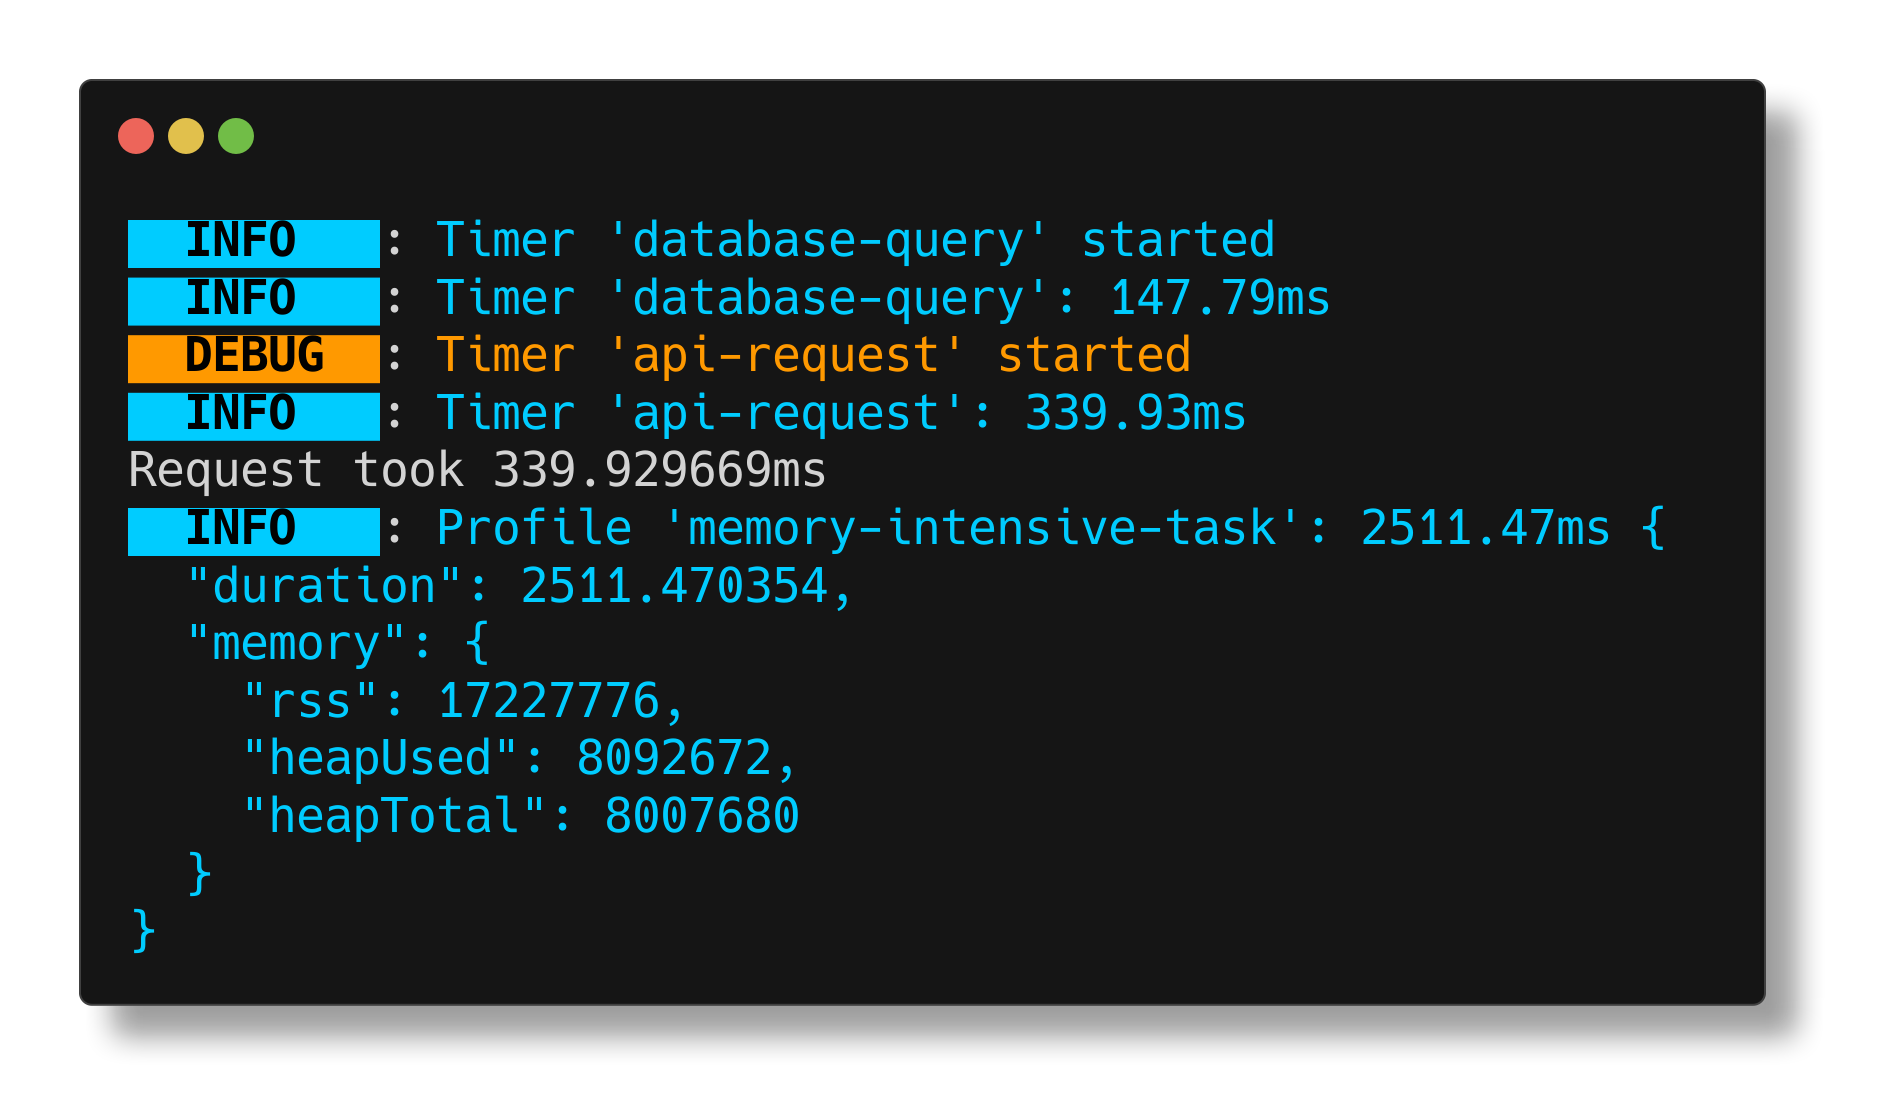Click the red traffic light control
Viewport: 1877px width, 1116px height.
[x=136, y=136]
